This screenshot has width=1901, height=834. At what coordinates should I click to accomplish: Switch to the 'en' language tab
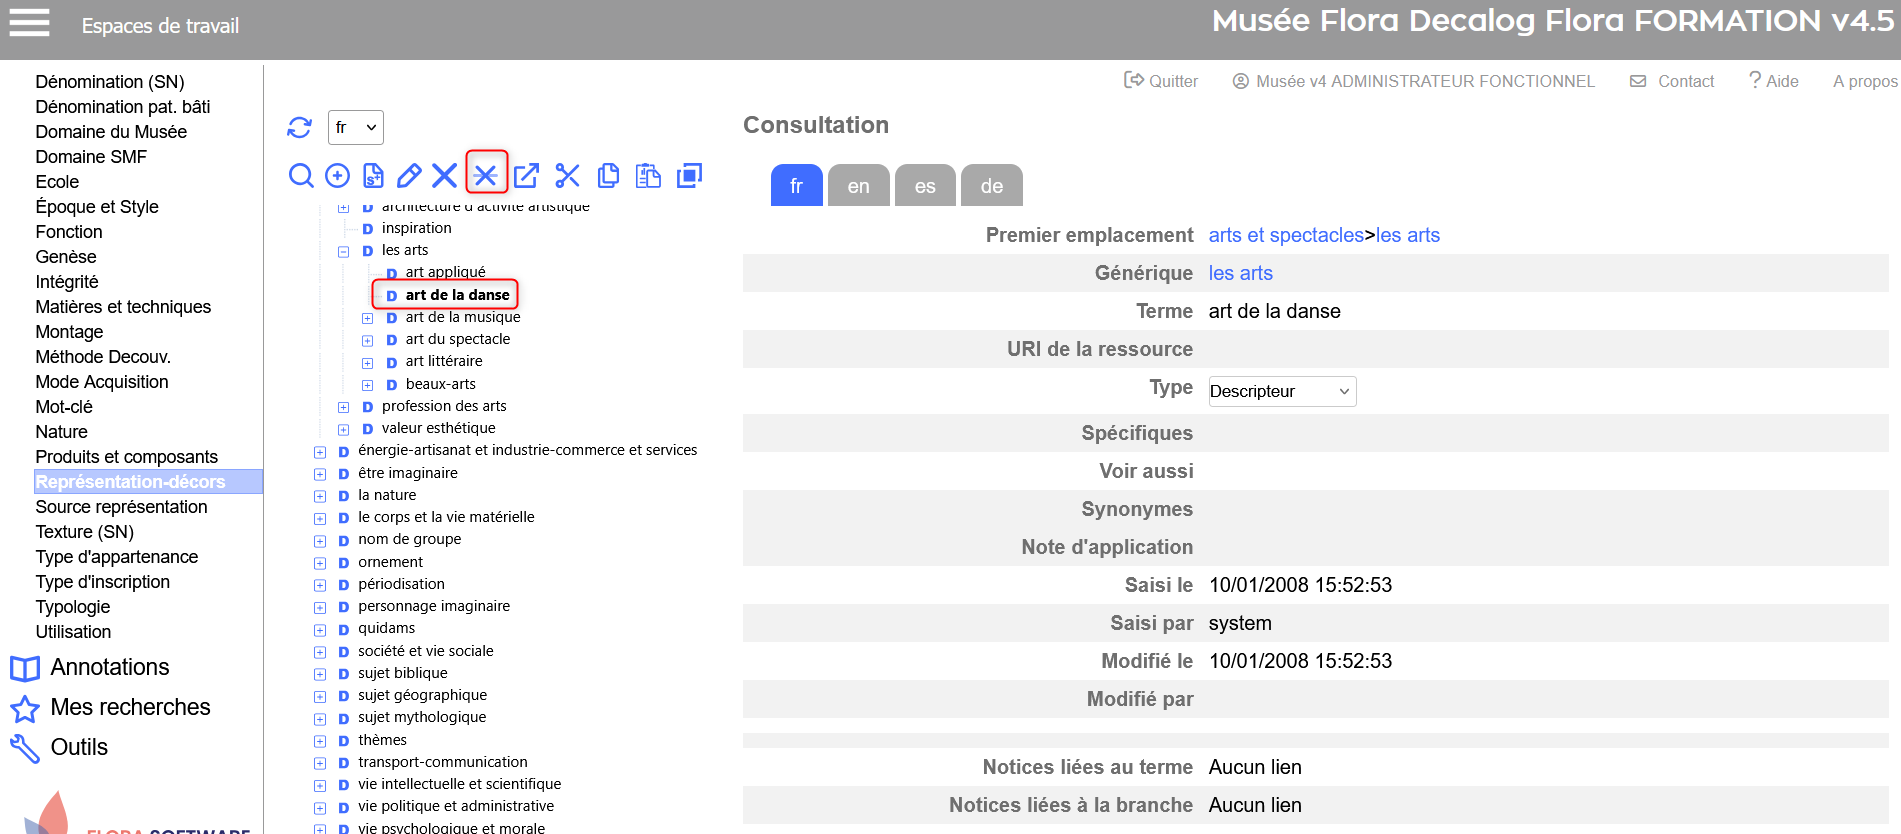(858, 186)
